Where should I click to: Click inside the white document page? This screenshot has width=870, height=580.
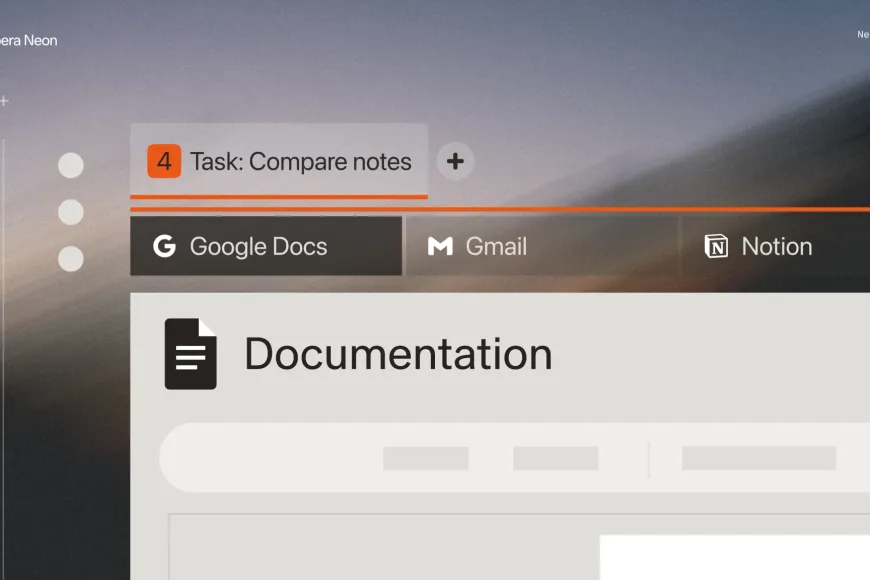[x=735, y=557]
